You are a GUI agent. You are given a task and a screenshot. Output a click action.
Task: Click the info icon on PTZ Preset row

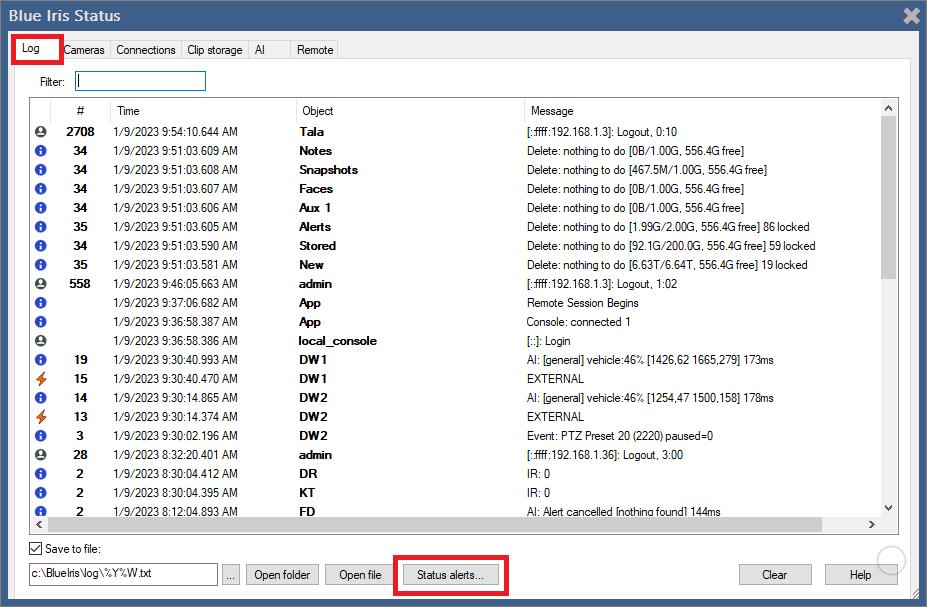click(x=40, y=436)
